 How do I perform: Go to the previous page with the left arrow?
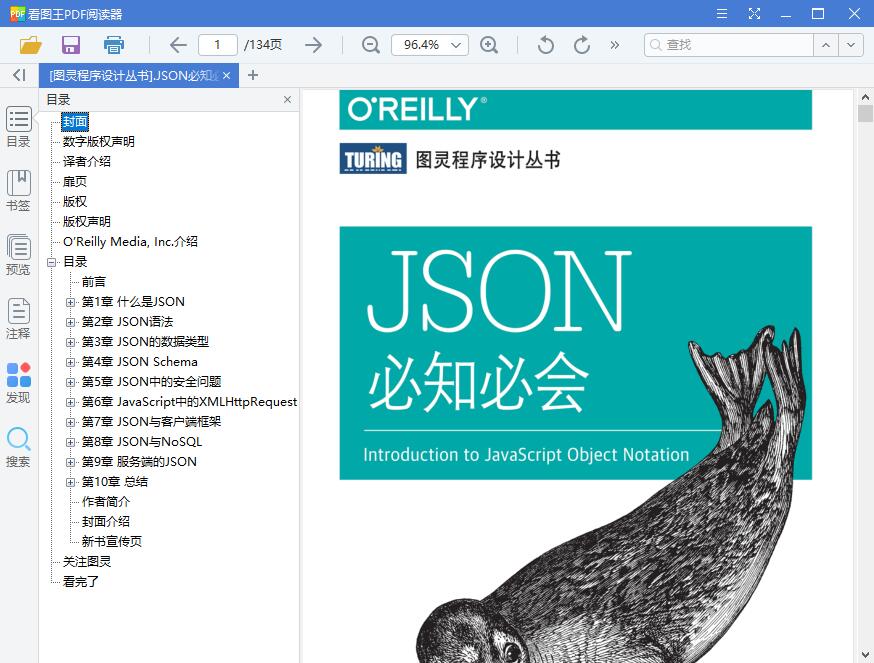pyautogui.click(x=178, y=45)
